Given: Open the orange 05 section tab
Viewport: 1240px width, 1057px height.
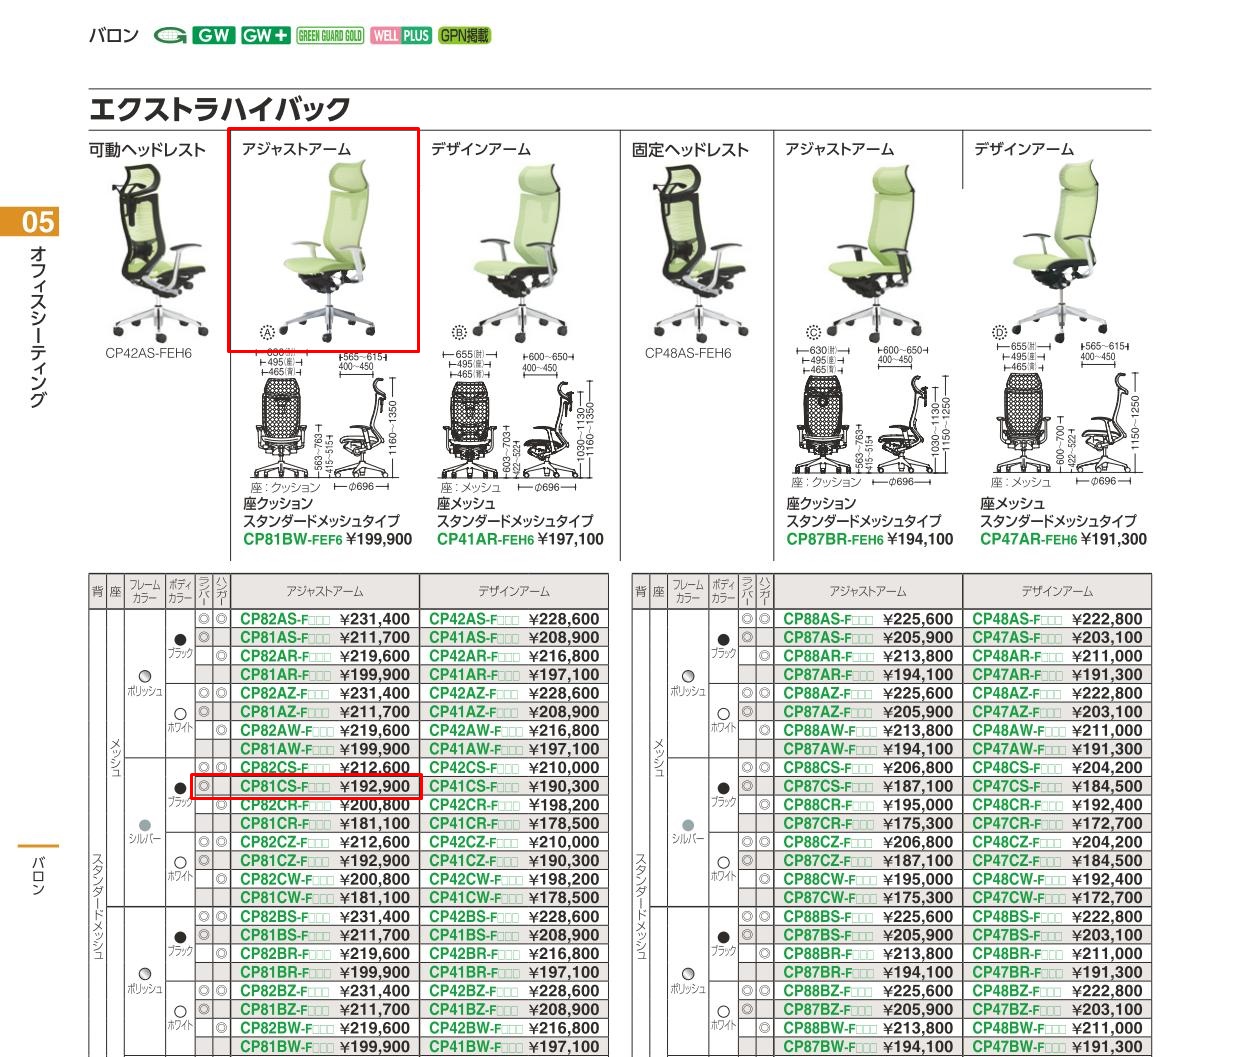Looking at the screenshot, I should [x=30, y=221].
